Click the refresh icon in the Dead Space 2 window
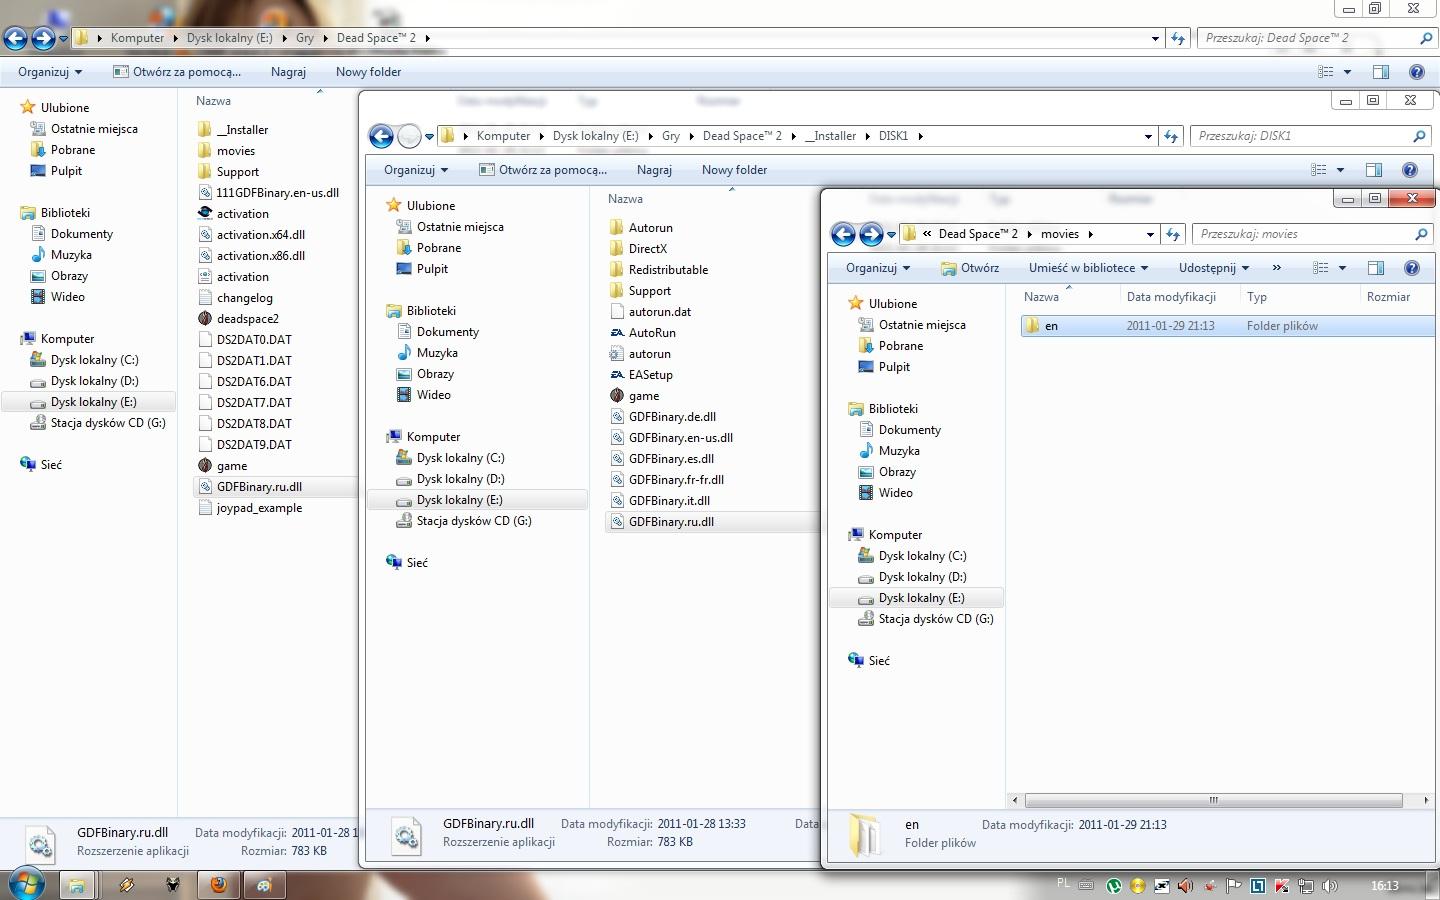The height and width of the screenshot is (900, 1440). (x=1178, y=38)
